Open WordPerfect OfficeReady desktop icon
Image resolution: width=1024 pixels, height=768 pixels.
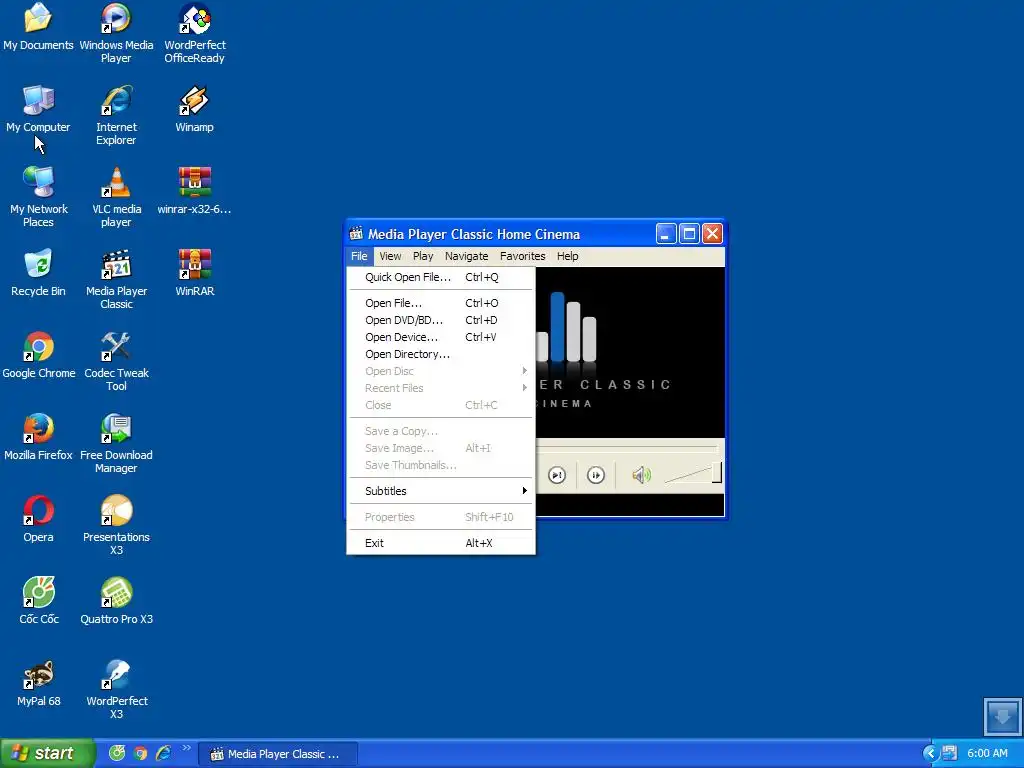pos(195,33)
